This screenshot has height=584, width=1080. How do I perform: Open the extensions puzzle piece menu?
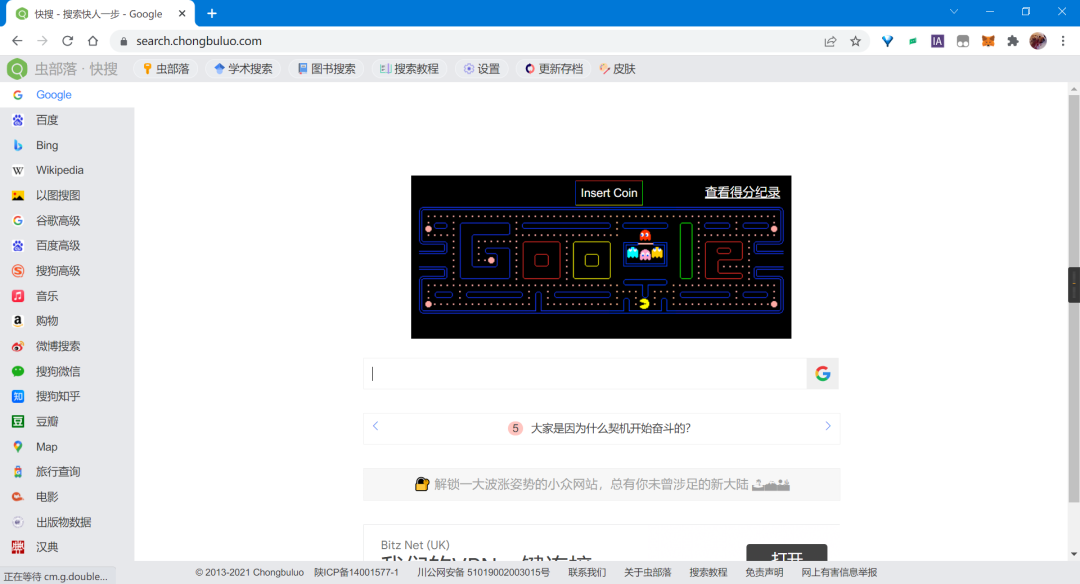(1012, 41)
